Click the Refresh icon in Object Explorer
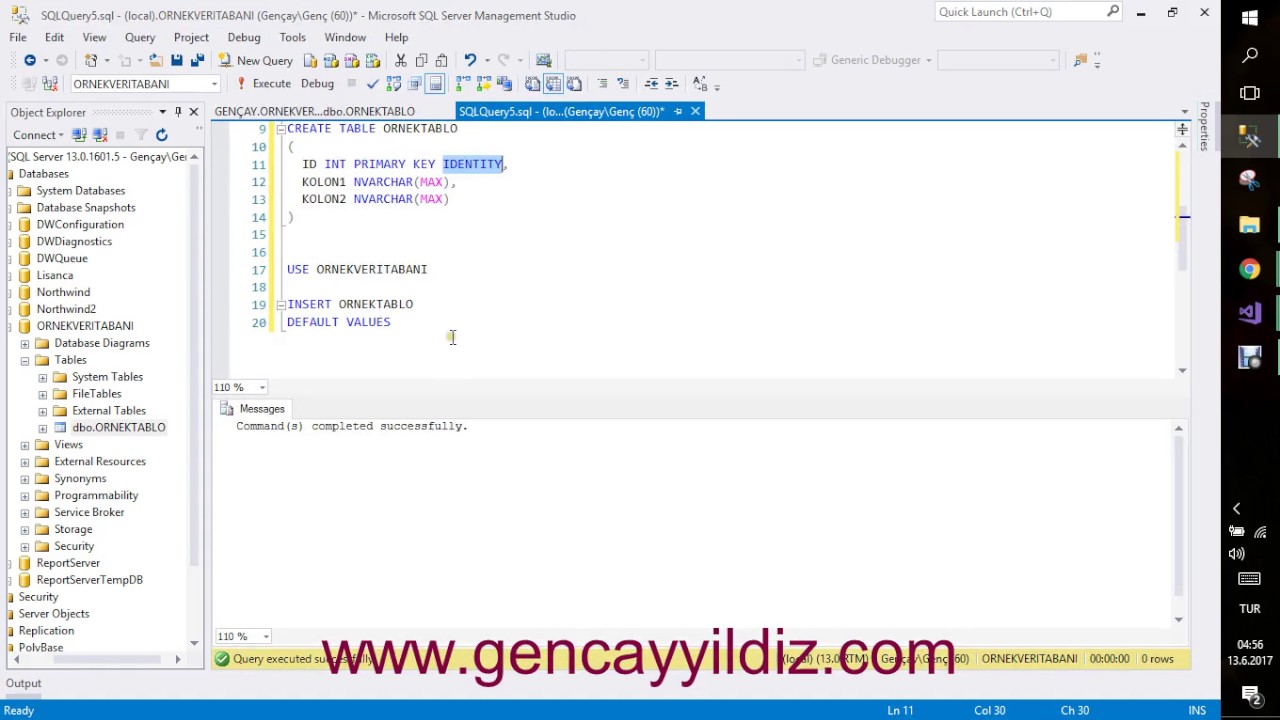Image resolution: width=1280 pixels, height=720 pixels. tap(162, 135)
